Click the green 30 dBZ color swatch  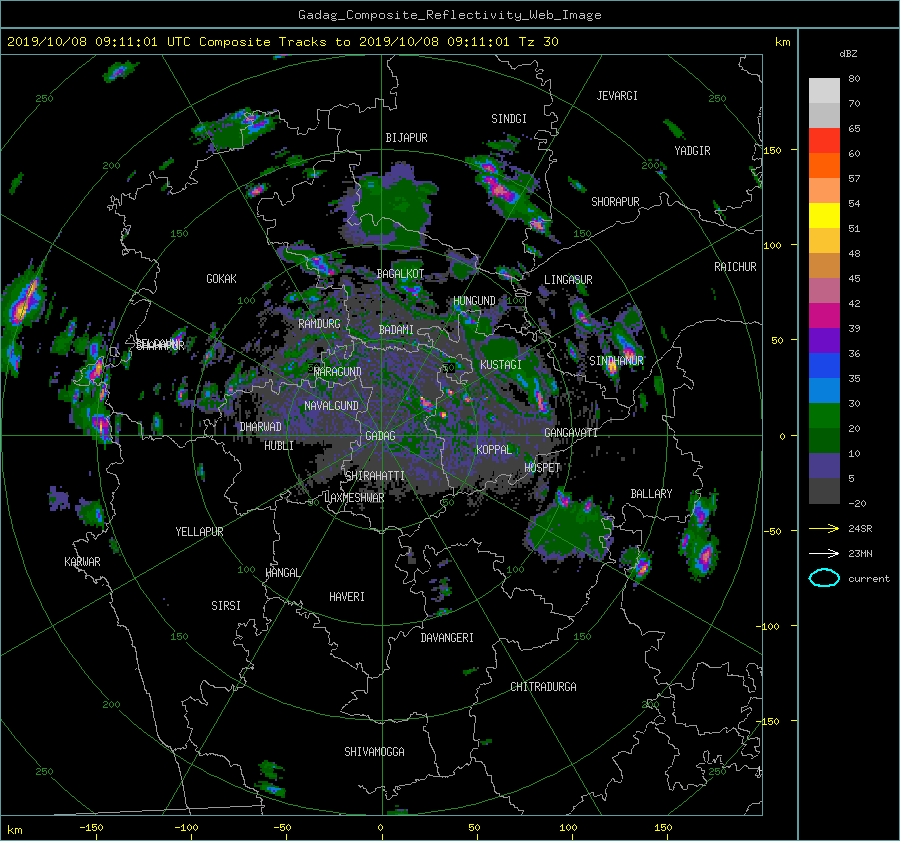pos(824,416)
